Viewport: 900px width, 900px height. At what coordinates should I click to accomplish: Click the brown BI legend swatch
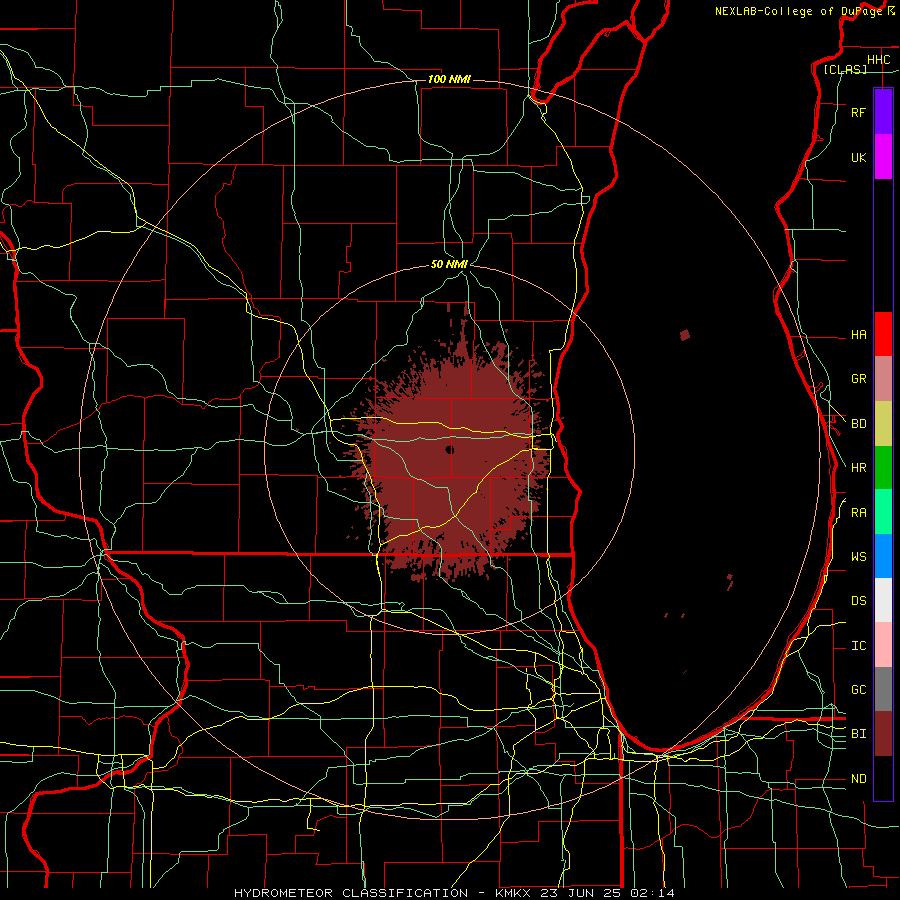point(883,734)
